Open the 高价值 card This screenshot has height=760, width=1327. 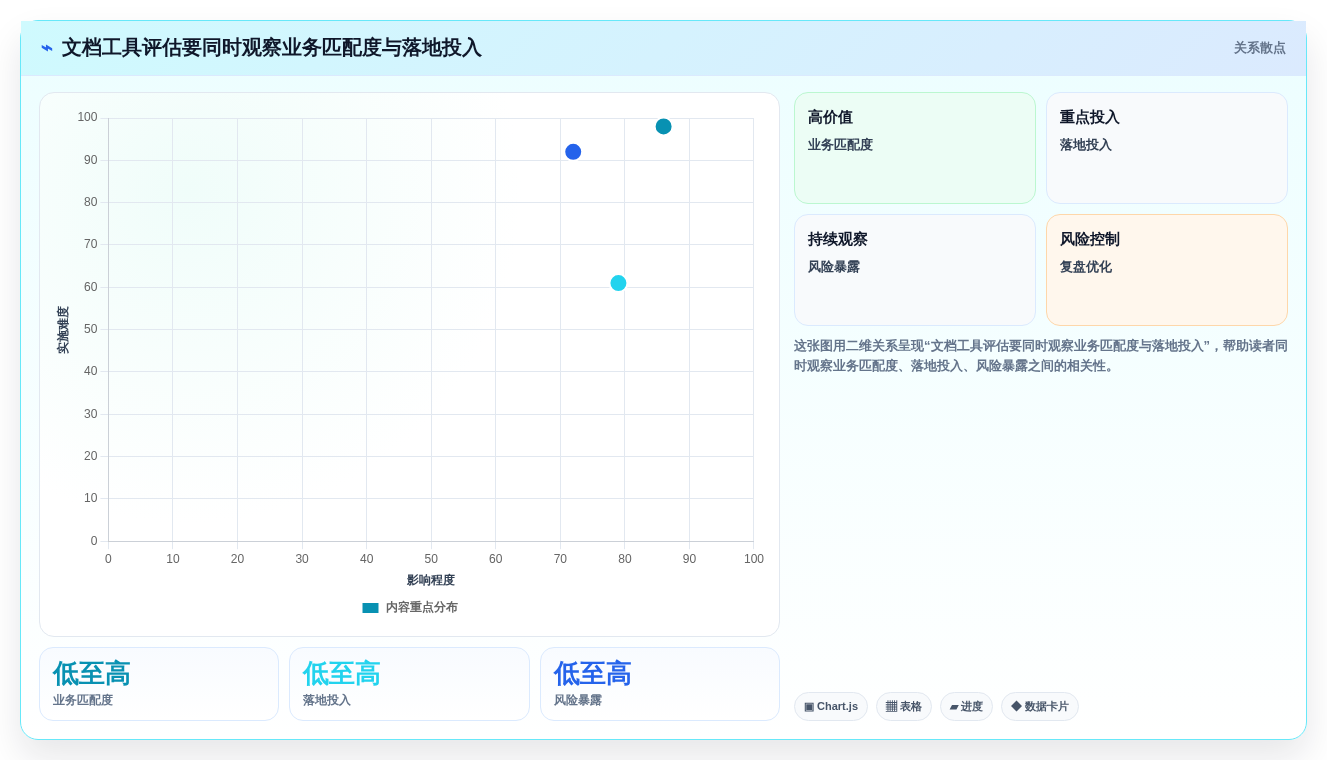coord(914,148)
